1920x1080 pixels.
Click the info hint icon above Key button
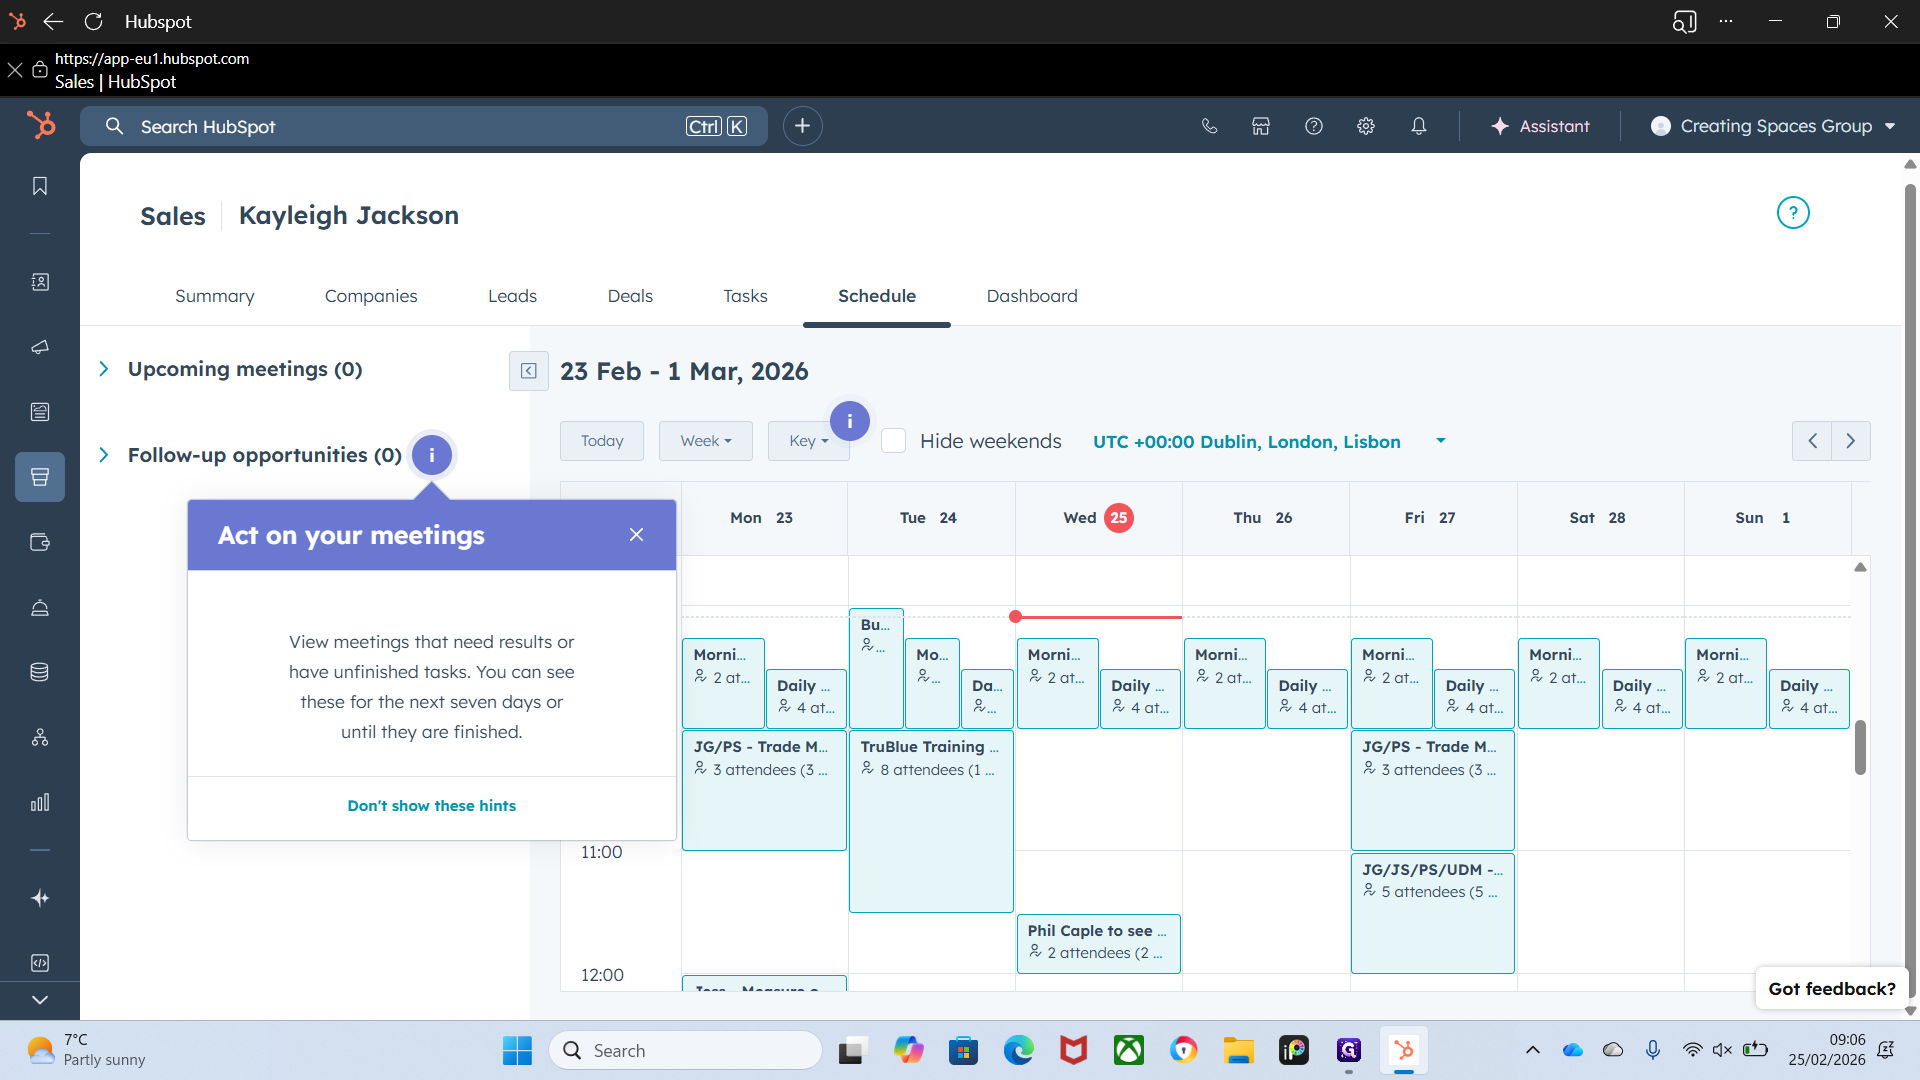850,421
